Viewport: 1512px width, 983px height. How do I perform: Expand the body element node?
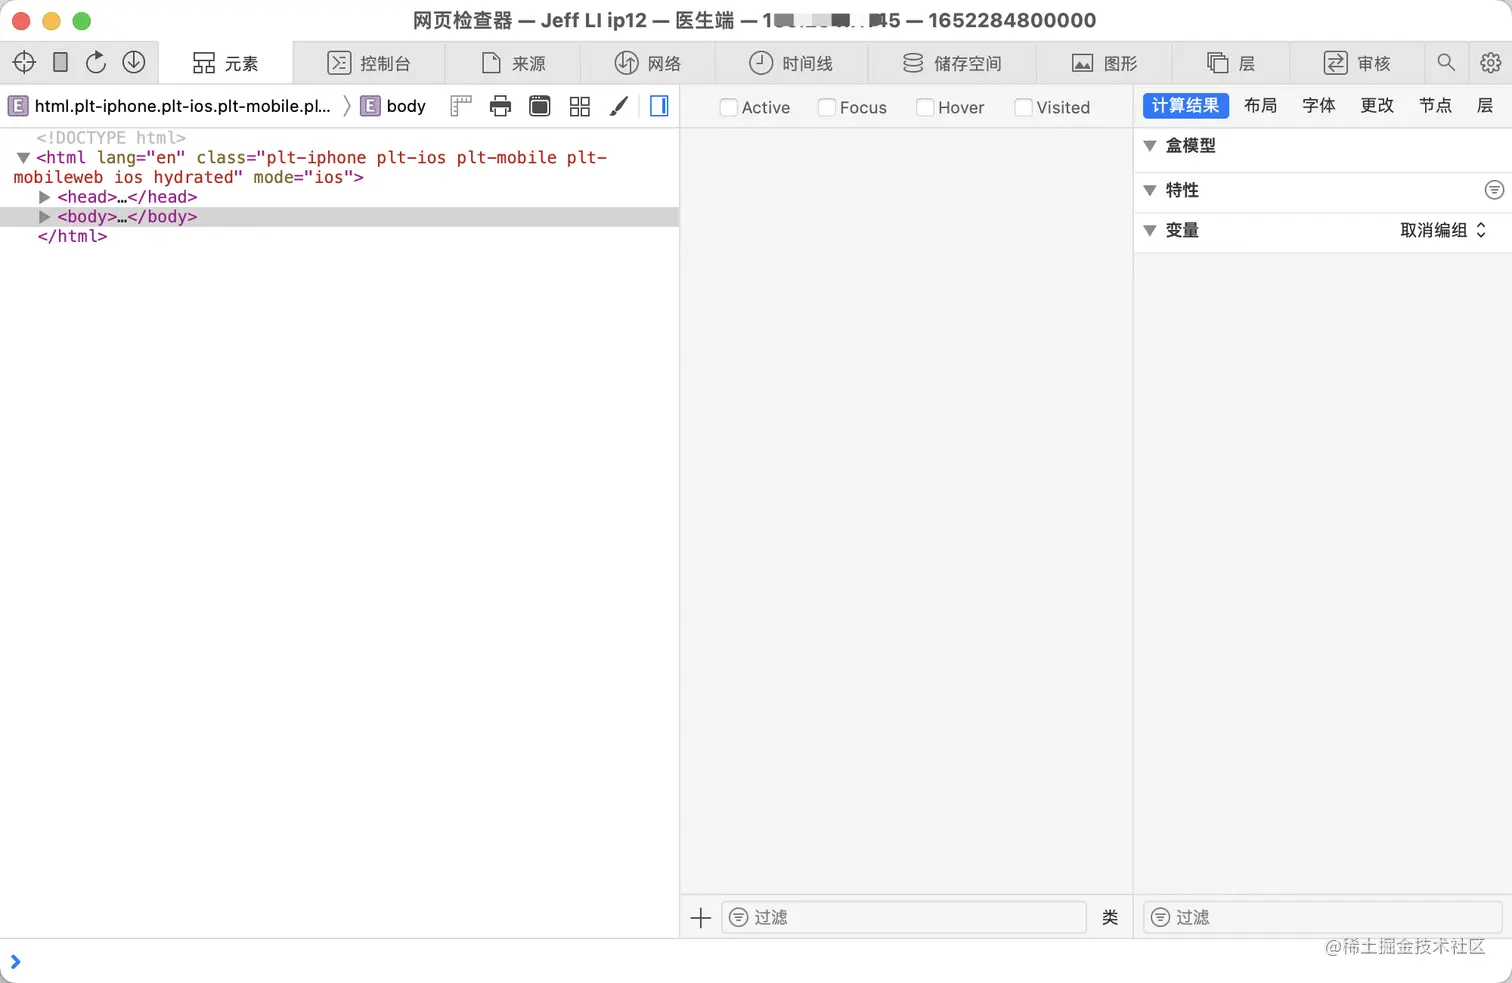pyautogui.click(x=44, y=216)
